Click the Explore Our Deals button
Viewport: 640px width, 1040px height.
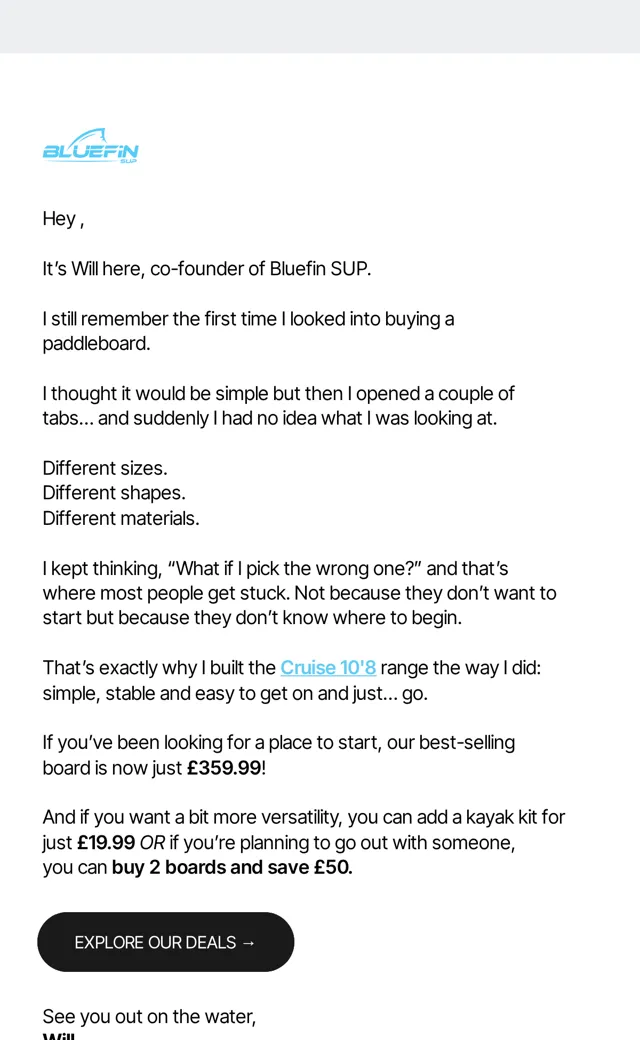click(165, 942)
